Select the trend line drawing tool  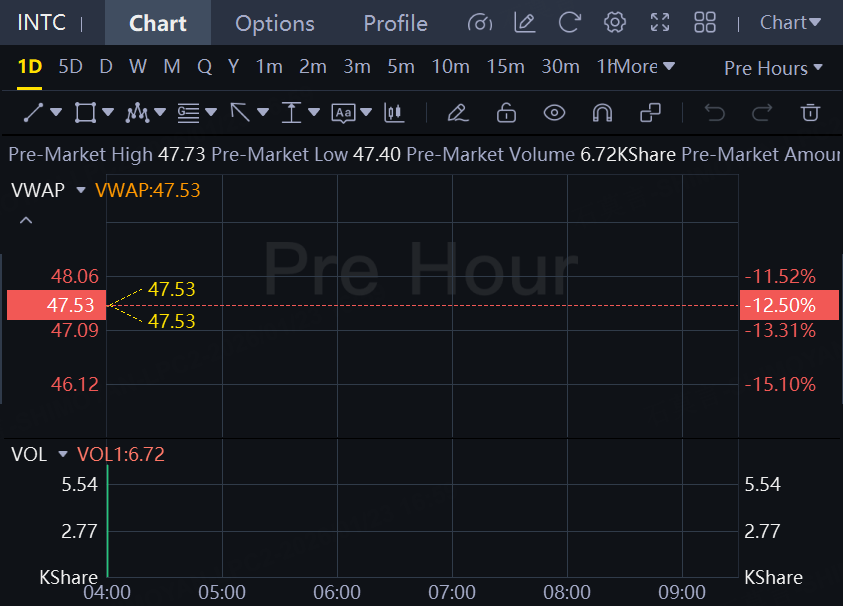click(33, 113)
